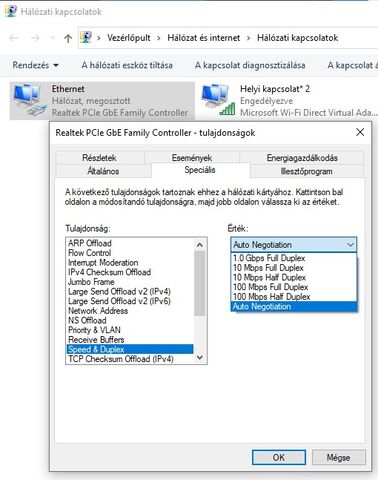The width and height of the screenshot is (378, 480).
Task: Select the Ethernet adapter icon
Action: click(x=29, y=100)
